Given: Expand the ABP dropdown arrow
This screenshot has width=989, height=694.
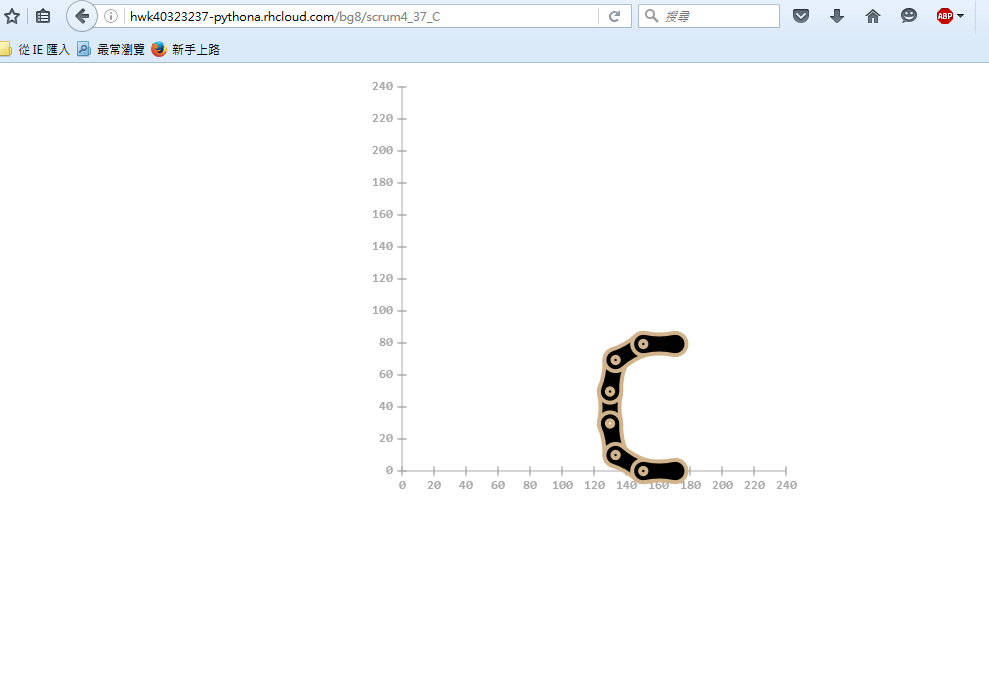Looking at the screenshot, I should click(x=961, y=16).
